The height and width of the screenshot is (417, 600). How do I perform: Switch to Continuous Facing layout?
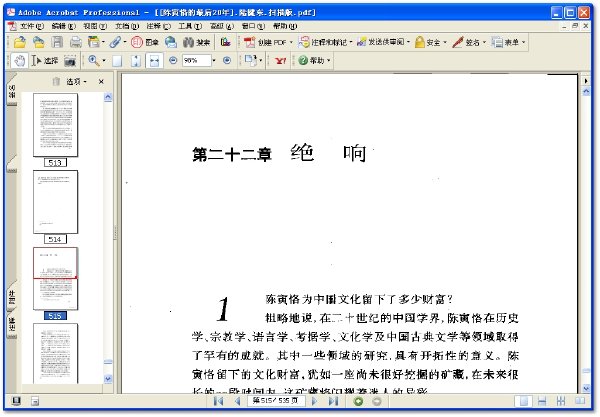(561, 401)
